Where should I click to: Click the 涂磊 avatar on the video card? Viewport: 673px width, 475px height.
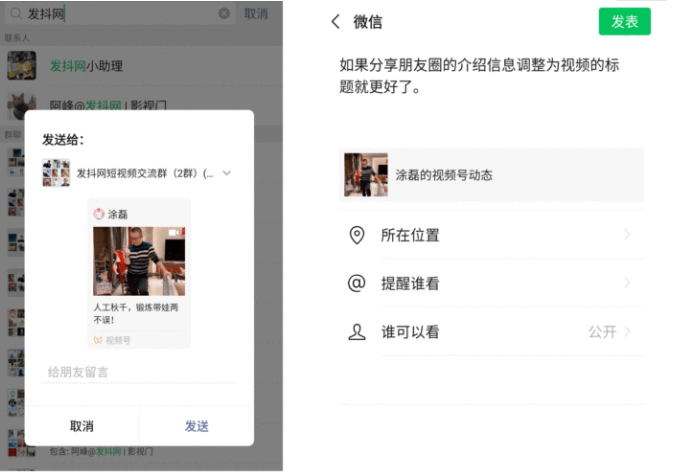(99, 214)
